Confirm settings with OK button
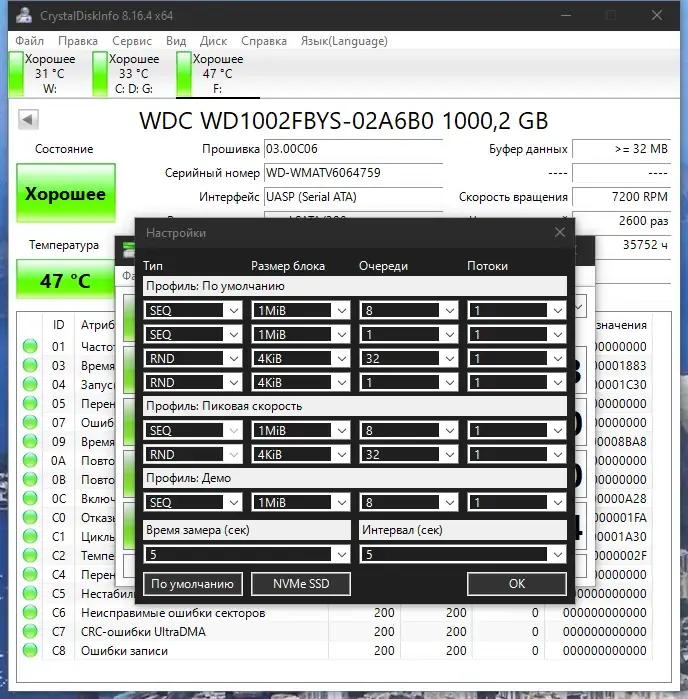The image size is (688, 699). point(517,584)
